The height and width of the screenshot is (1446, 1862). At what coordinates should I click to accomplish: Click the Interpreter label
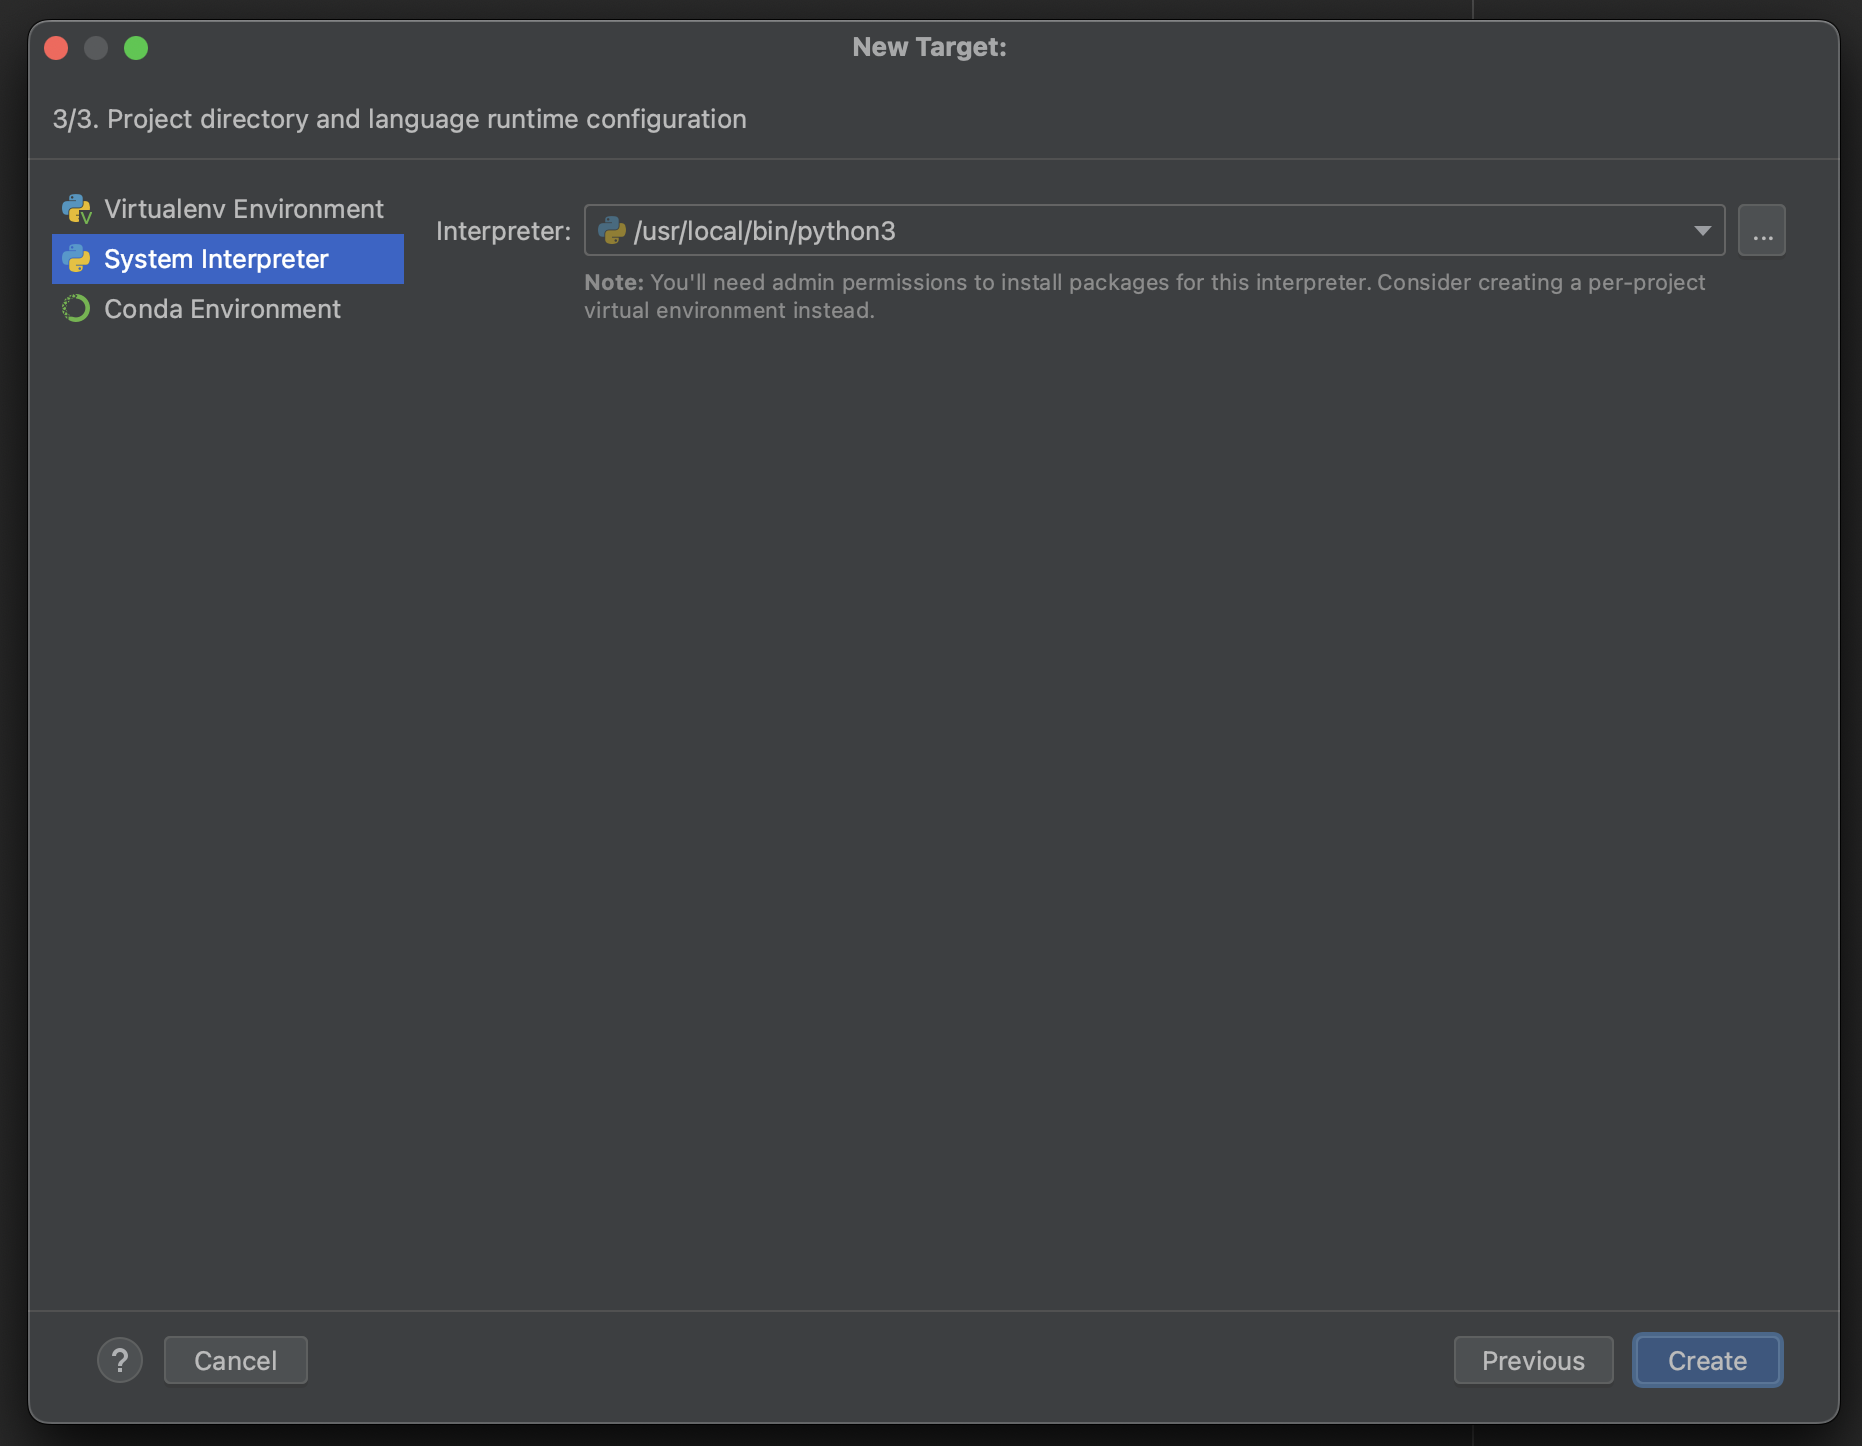(x=502, y=230)
